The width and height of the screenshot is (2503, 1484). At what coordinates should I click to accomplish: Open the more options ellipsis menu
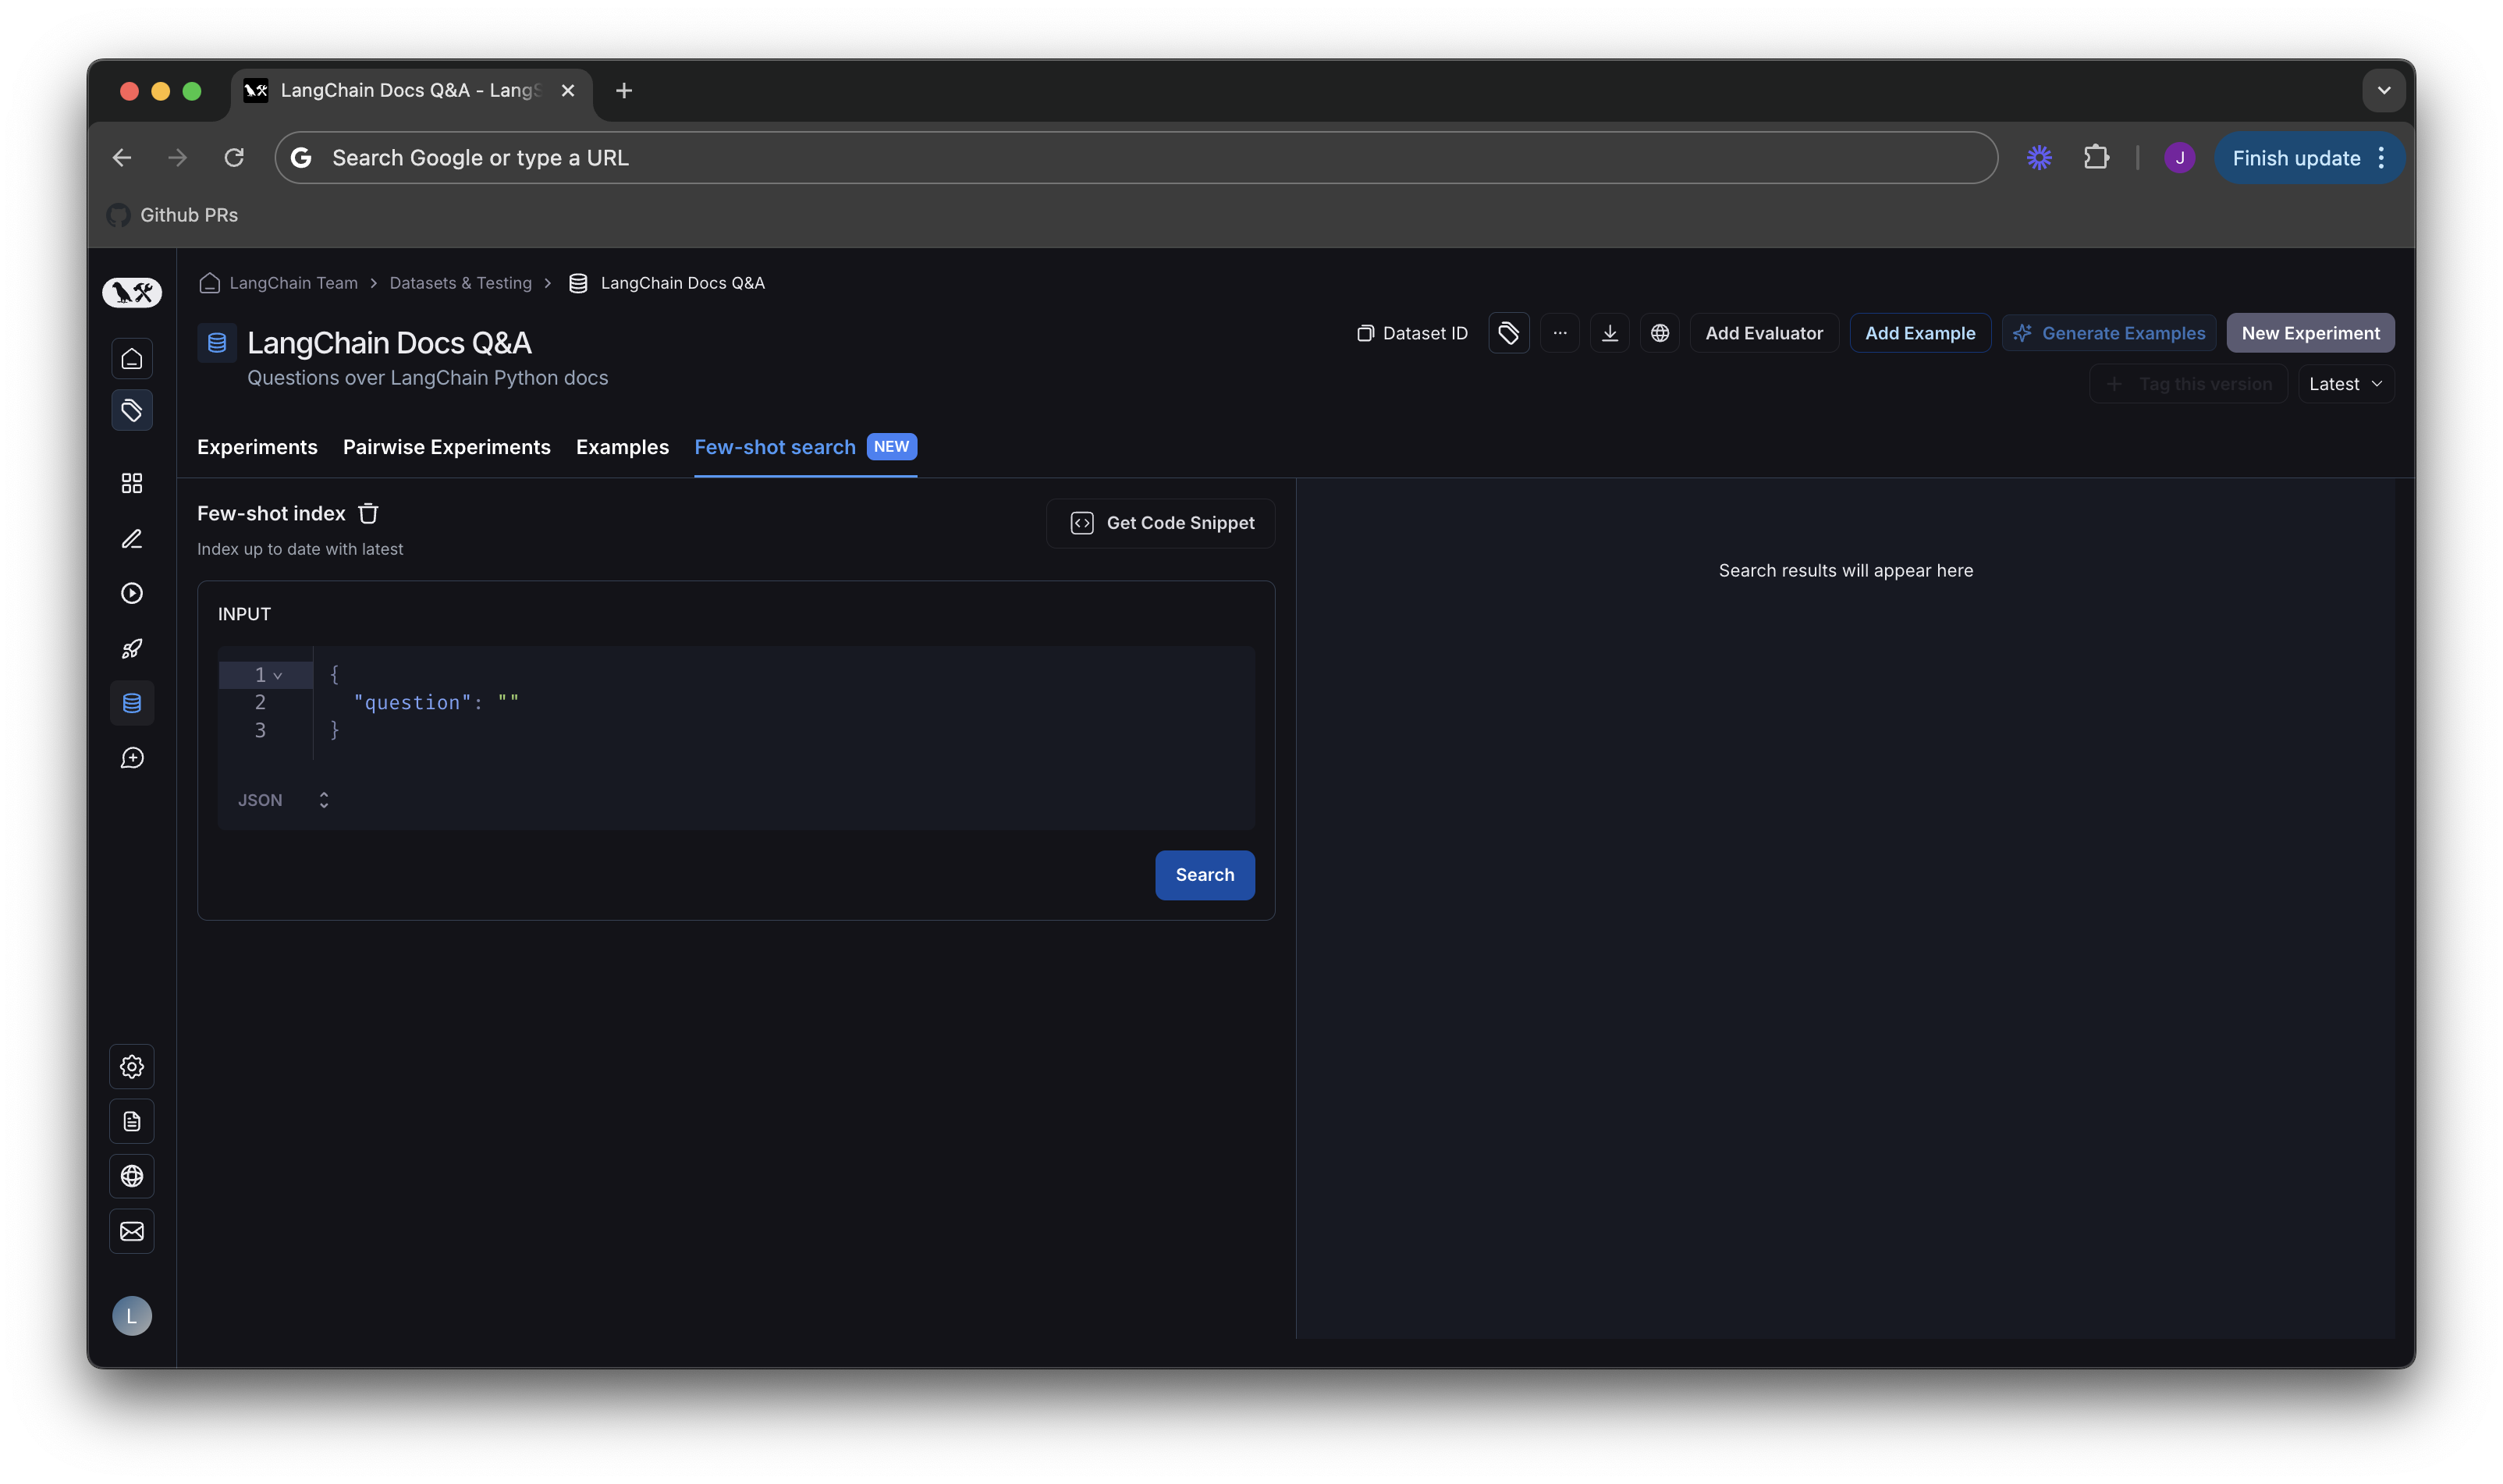click(1559, 333)
